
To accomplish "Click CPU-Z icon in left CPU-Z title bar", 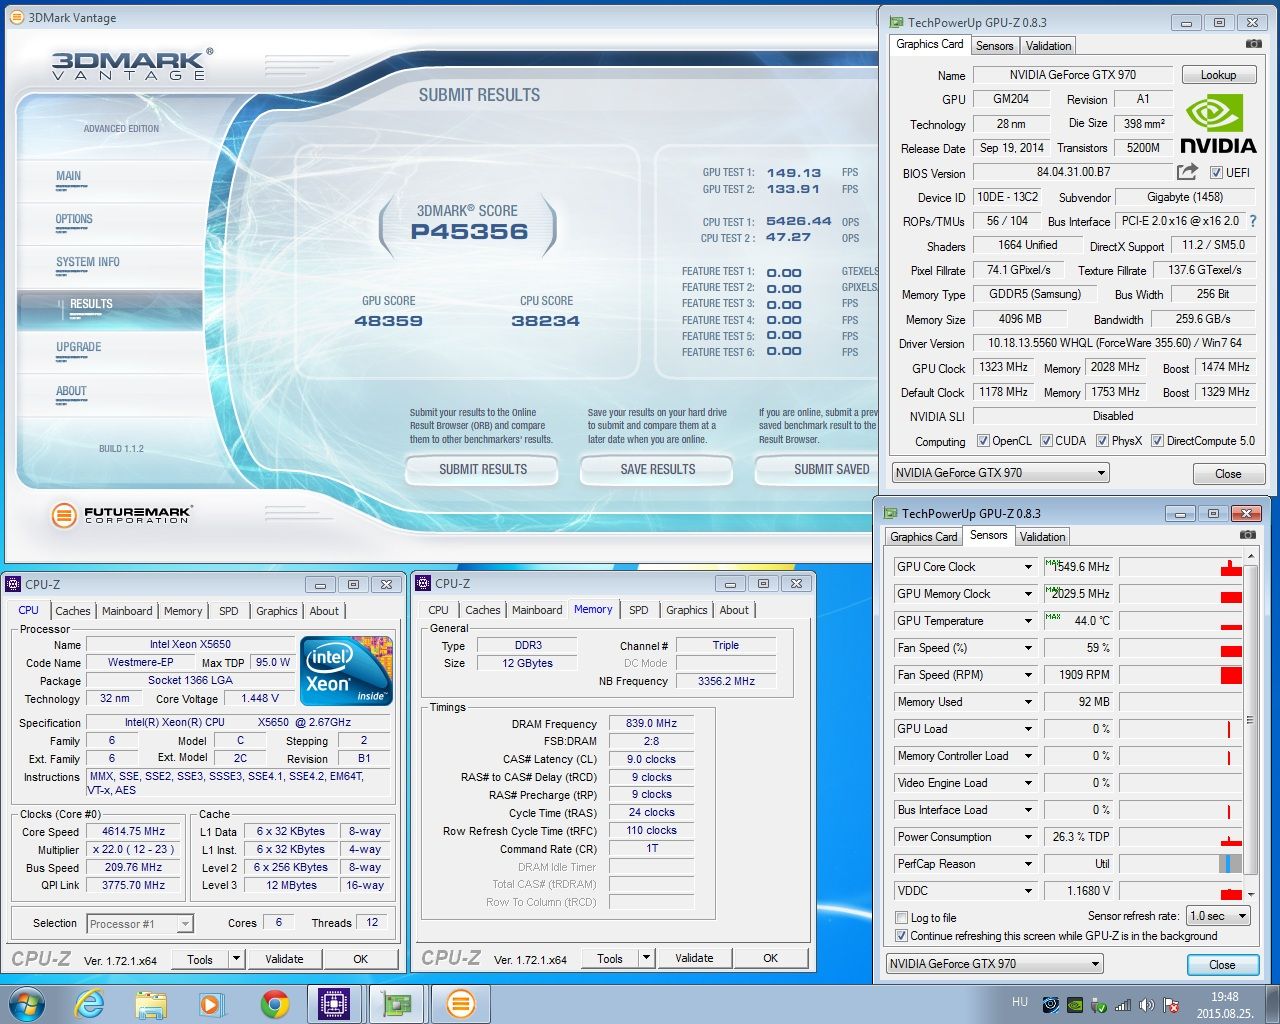I will pyautogui.click(x=13, y=584).
